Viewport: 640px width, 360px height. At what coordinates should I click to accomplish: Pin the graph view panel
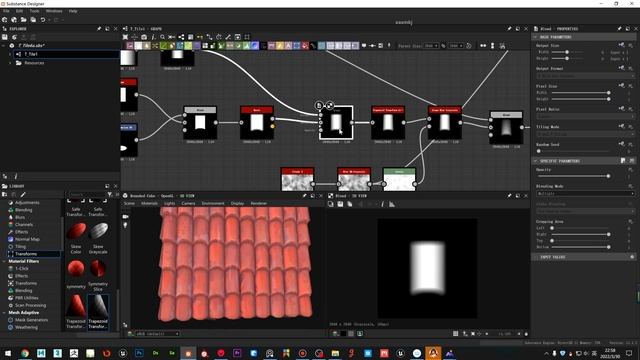click(509, 29)
